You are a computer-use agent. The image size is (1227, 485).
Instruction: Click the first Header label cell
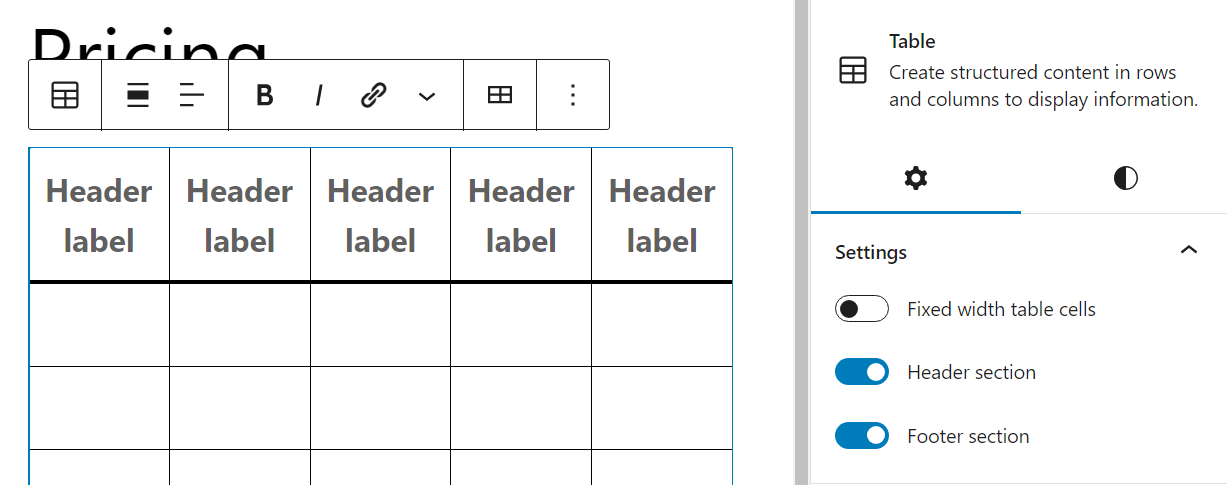point(99,215)
